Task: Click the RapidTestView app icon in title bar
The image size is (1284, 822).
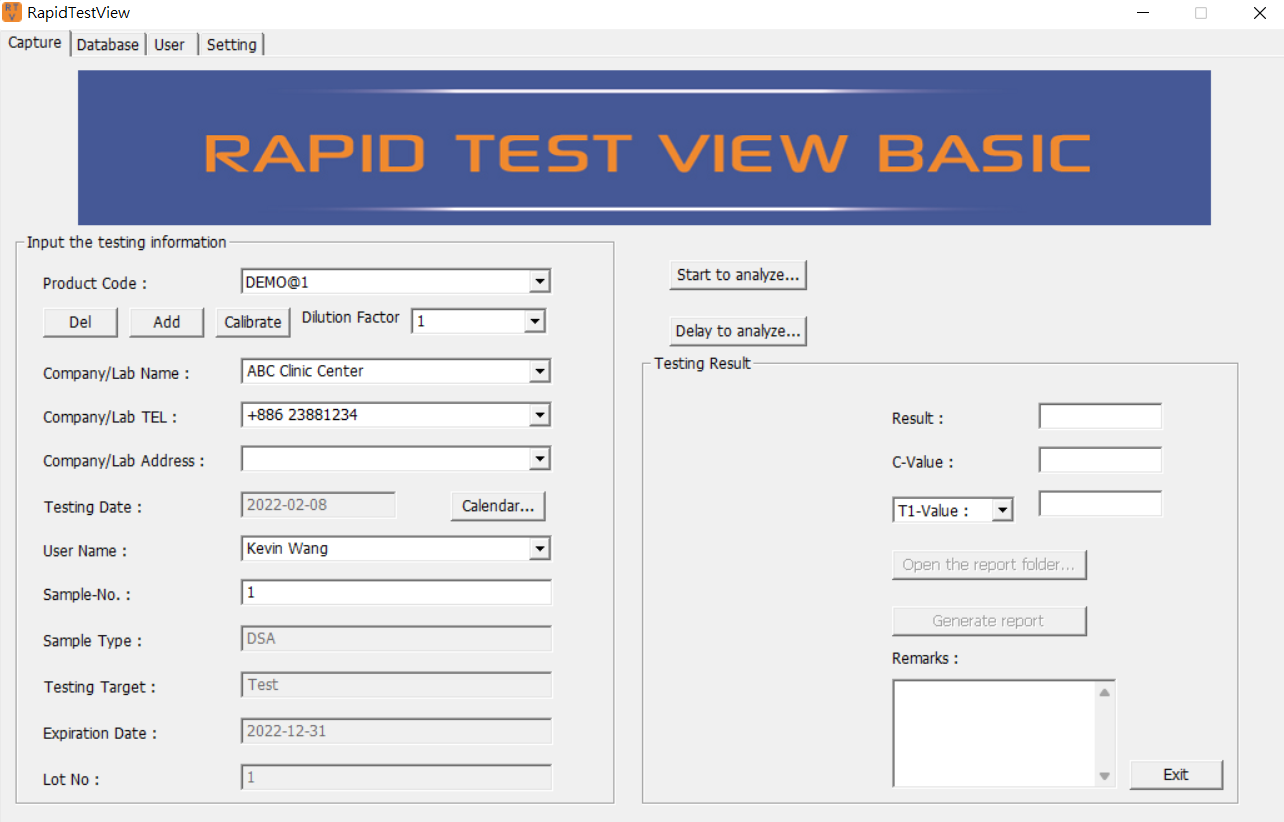Action: pos(12,13)
